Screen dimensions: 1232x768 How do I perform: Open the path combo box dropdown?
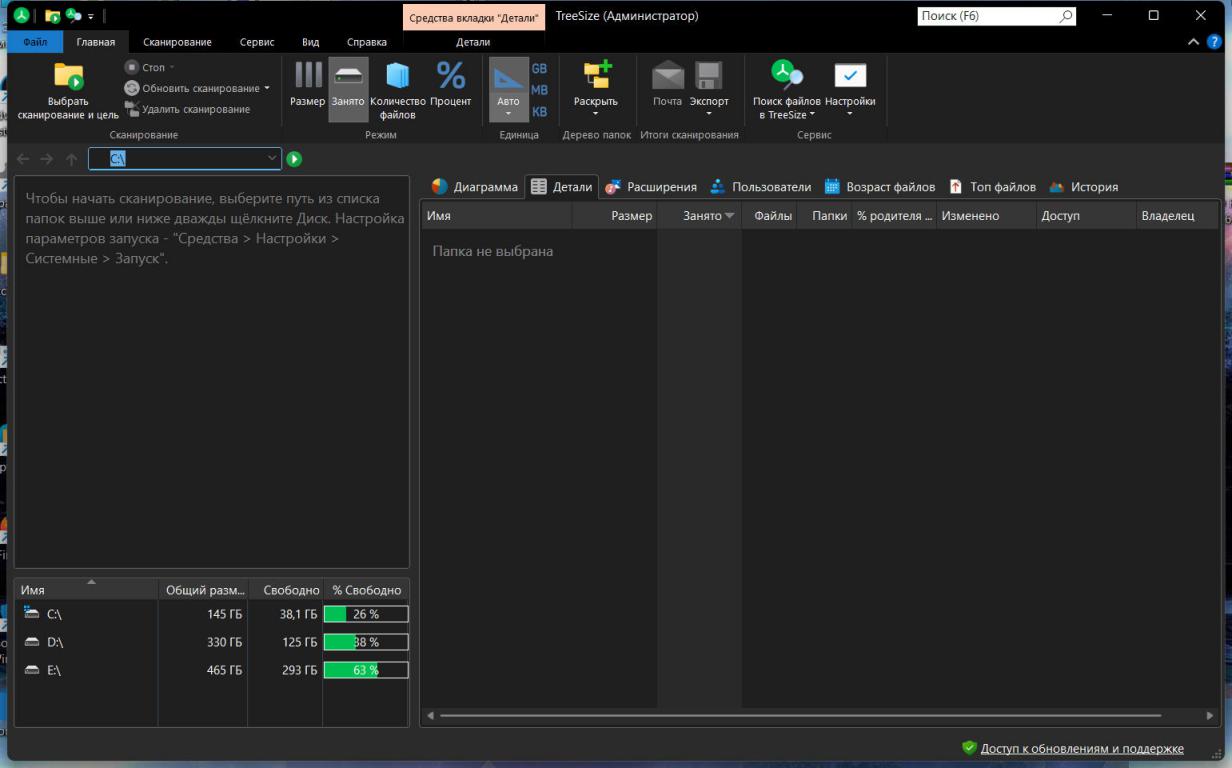pos(272,159)
